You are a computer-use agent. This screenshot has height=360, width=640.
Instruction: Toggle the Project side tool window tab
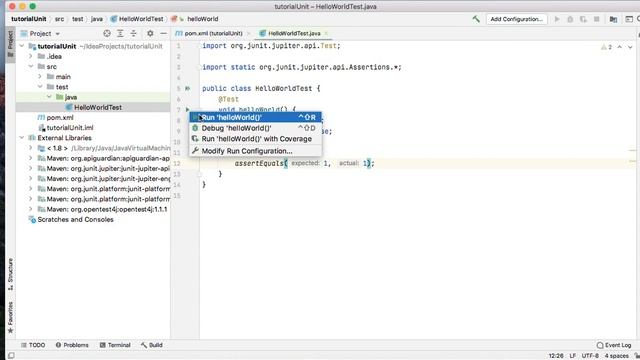click(11, 44)
